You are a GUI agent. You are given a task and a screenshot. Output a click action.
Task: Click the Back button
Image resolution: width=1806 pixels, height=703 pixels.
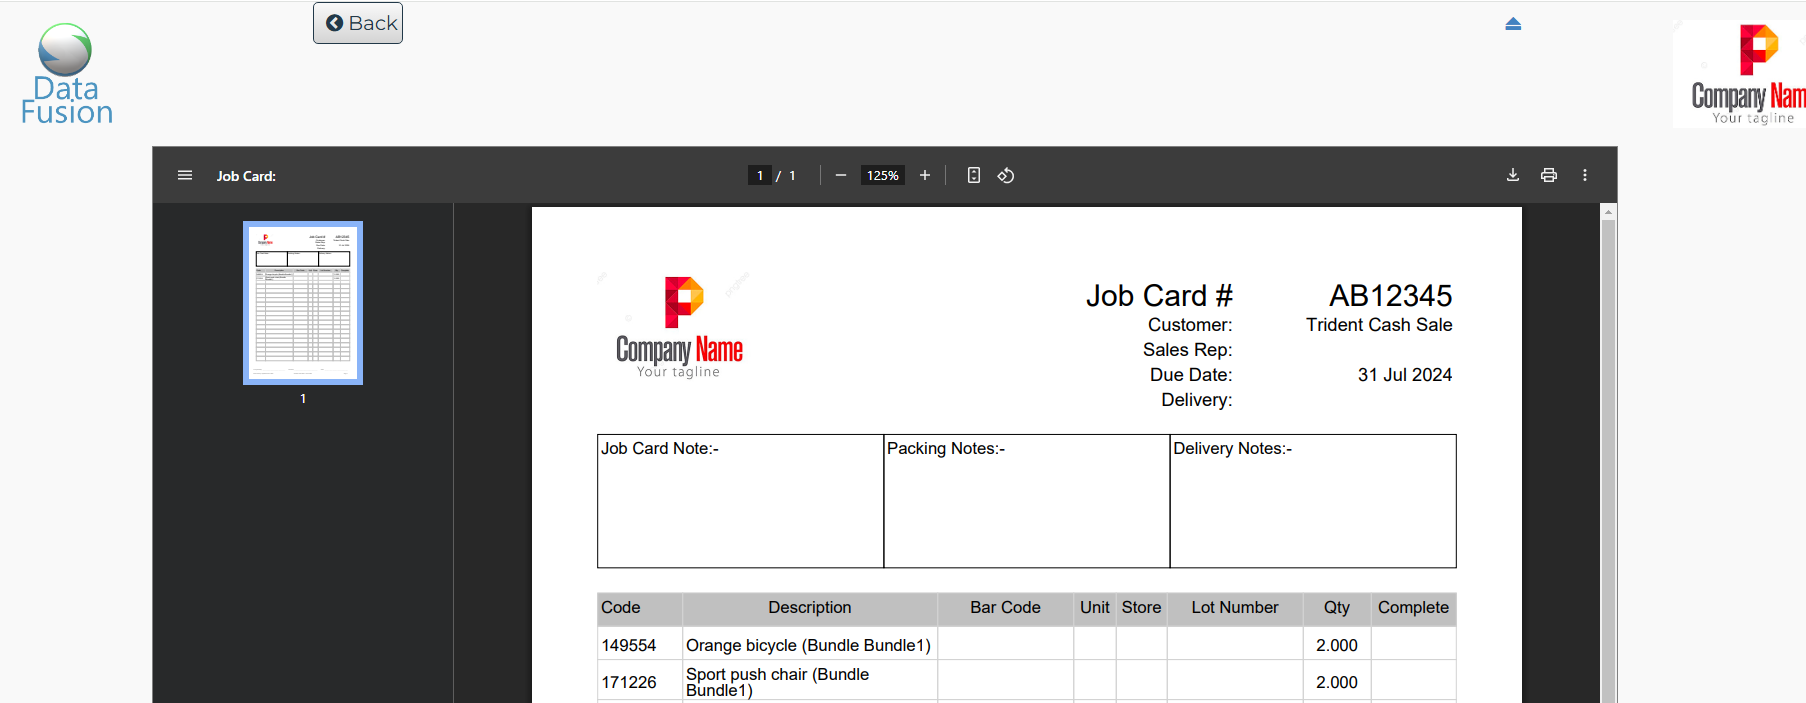[358, 23]
